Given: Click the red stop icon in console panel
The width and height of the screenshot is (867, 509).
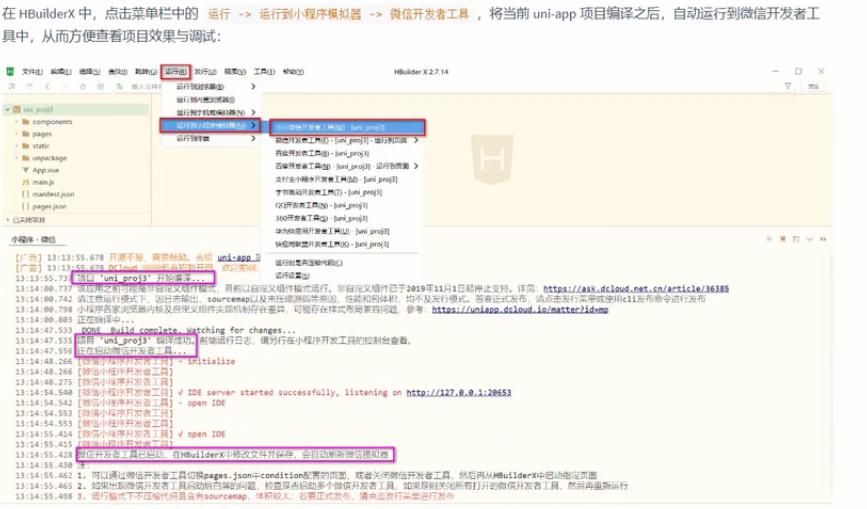Looking at the screenshot, I should pos(783,239).
